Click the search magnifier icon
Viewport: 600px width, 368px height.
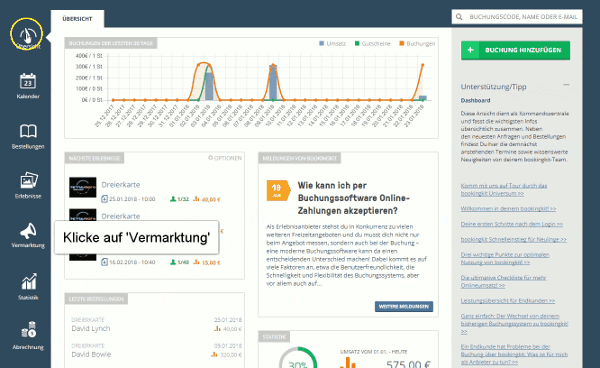tap(459, 17)
